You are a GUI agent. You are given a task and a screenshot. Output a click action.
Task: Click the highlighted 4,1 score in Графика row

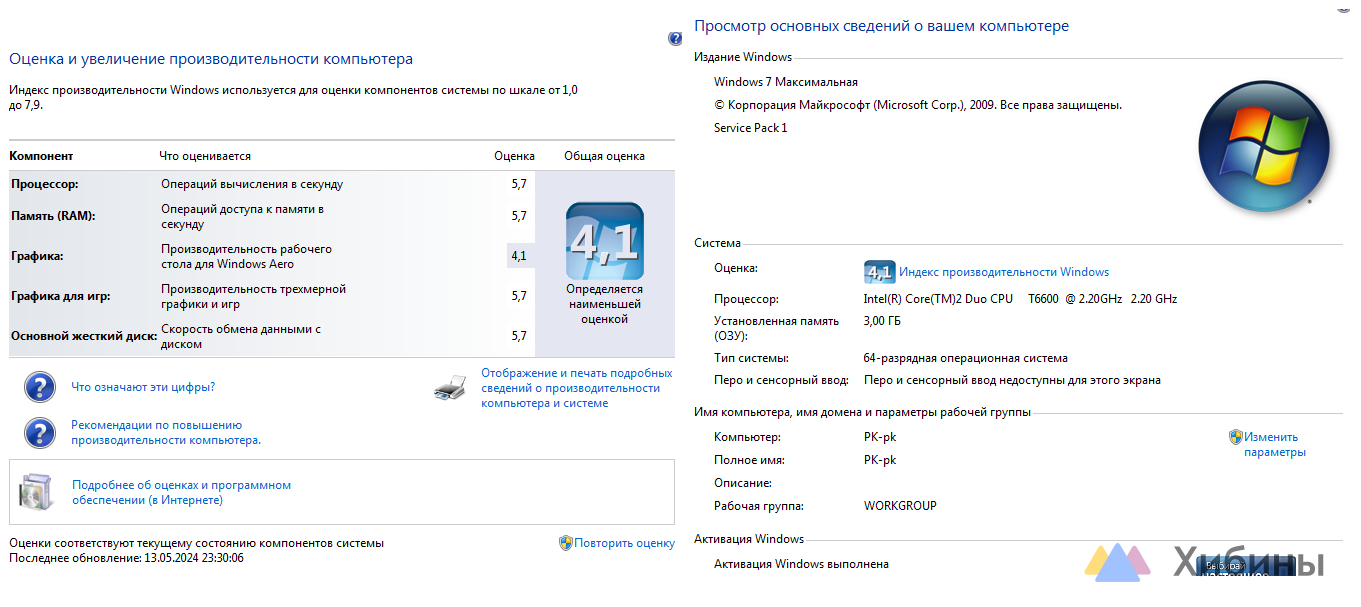point(519,256)
